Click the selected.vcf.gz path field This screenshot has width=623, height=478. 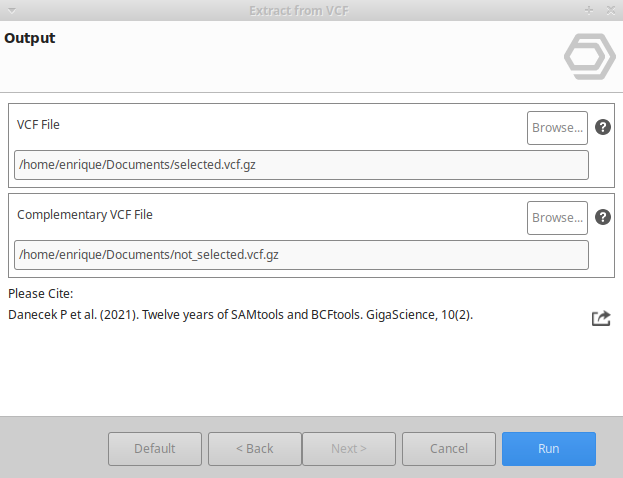point(301,164)
